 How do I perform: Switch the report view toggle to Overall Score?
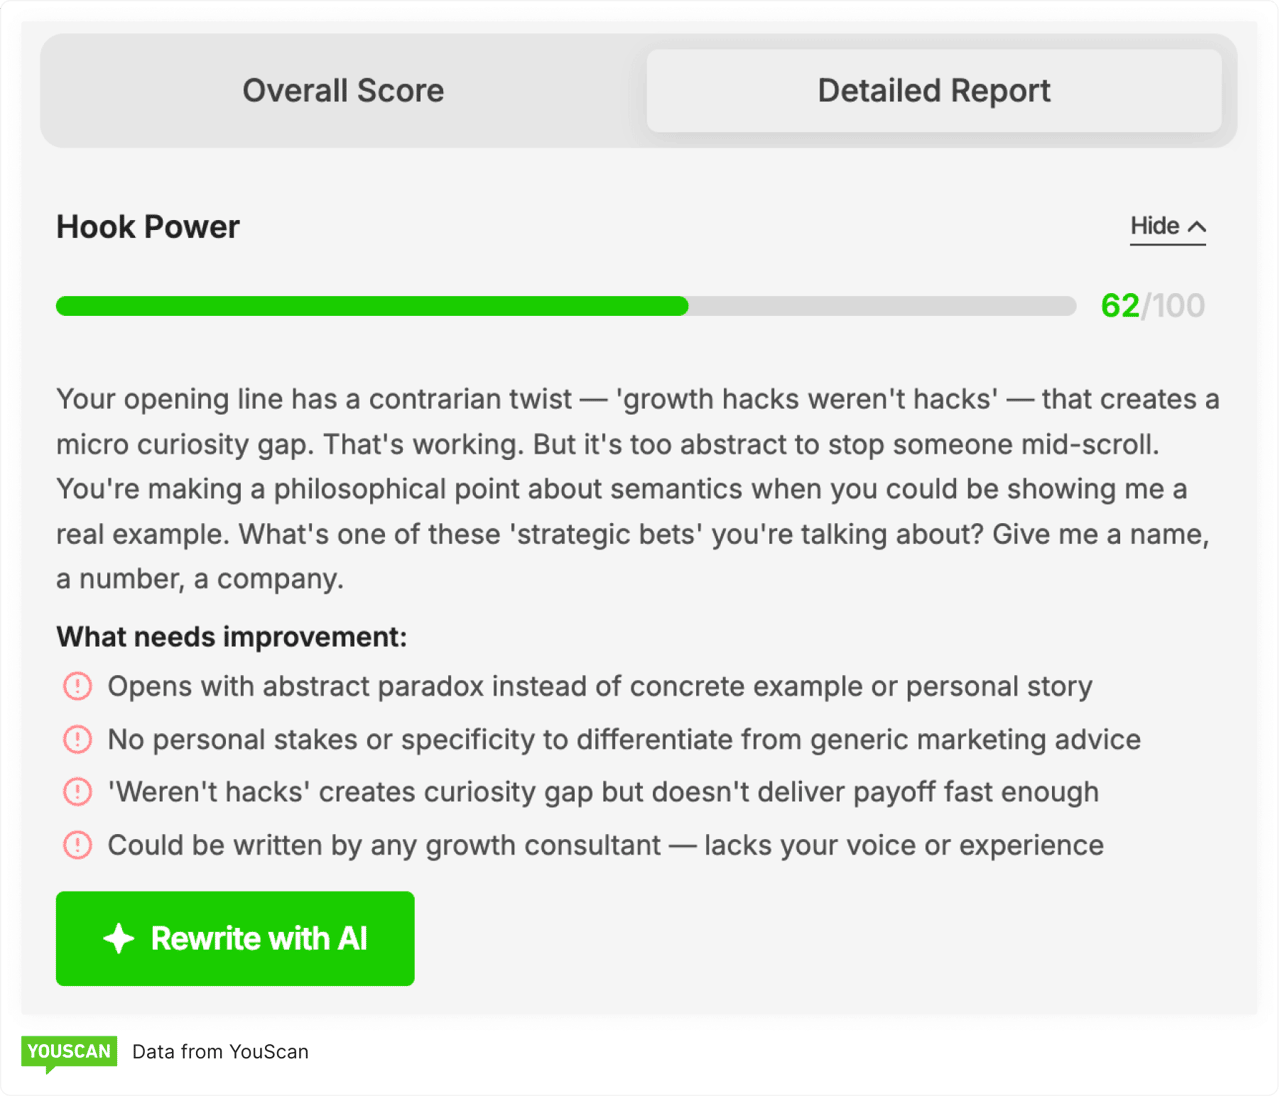tap(343, 90)
